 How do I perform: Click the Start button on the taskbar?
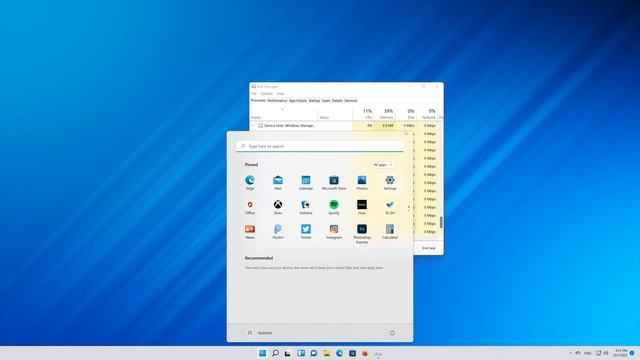pyautogui.click(x=262, y=353)
